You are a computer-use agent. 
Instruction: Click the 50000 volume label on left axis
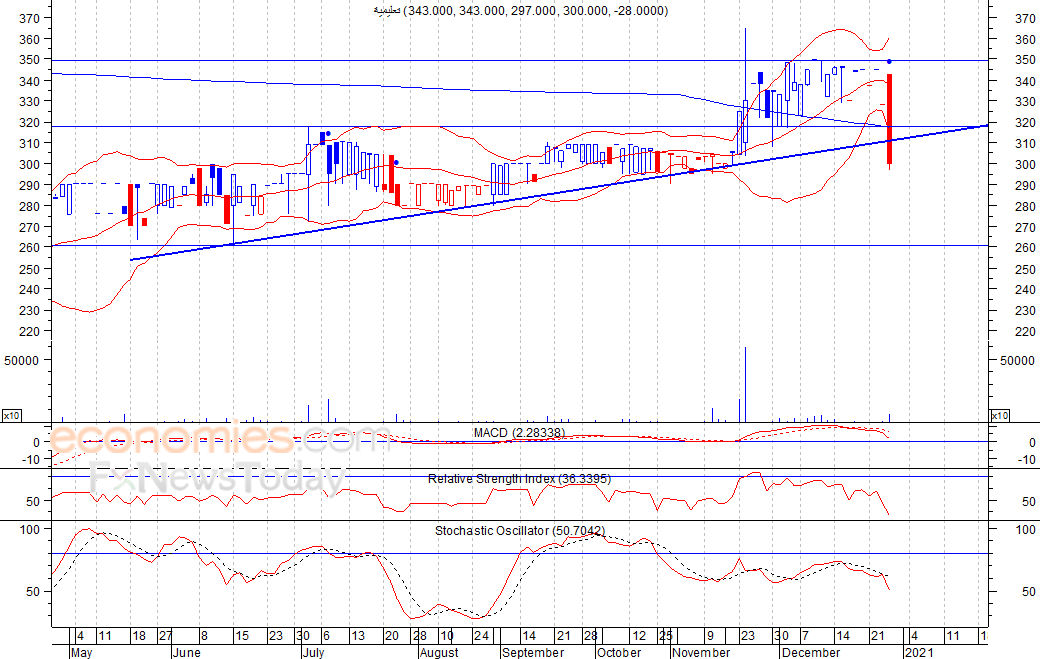pos(23,361)
